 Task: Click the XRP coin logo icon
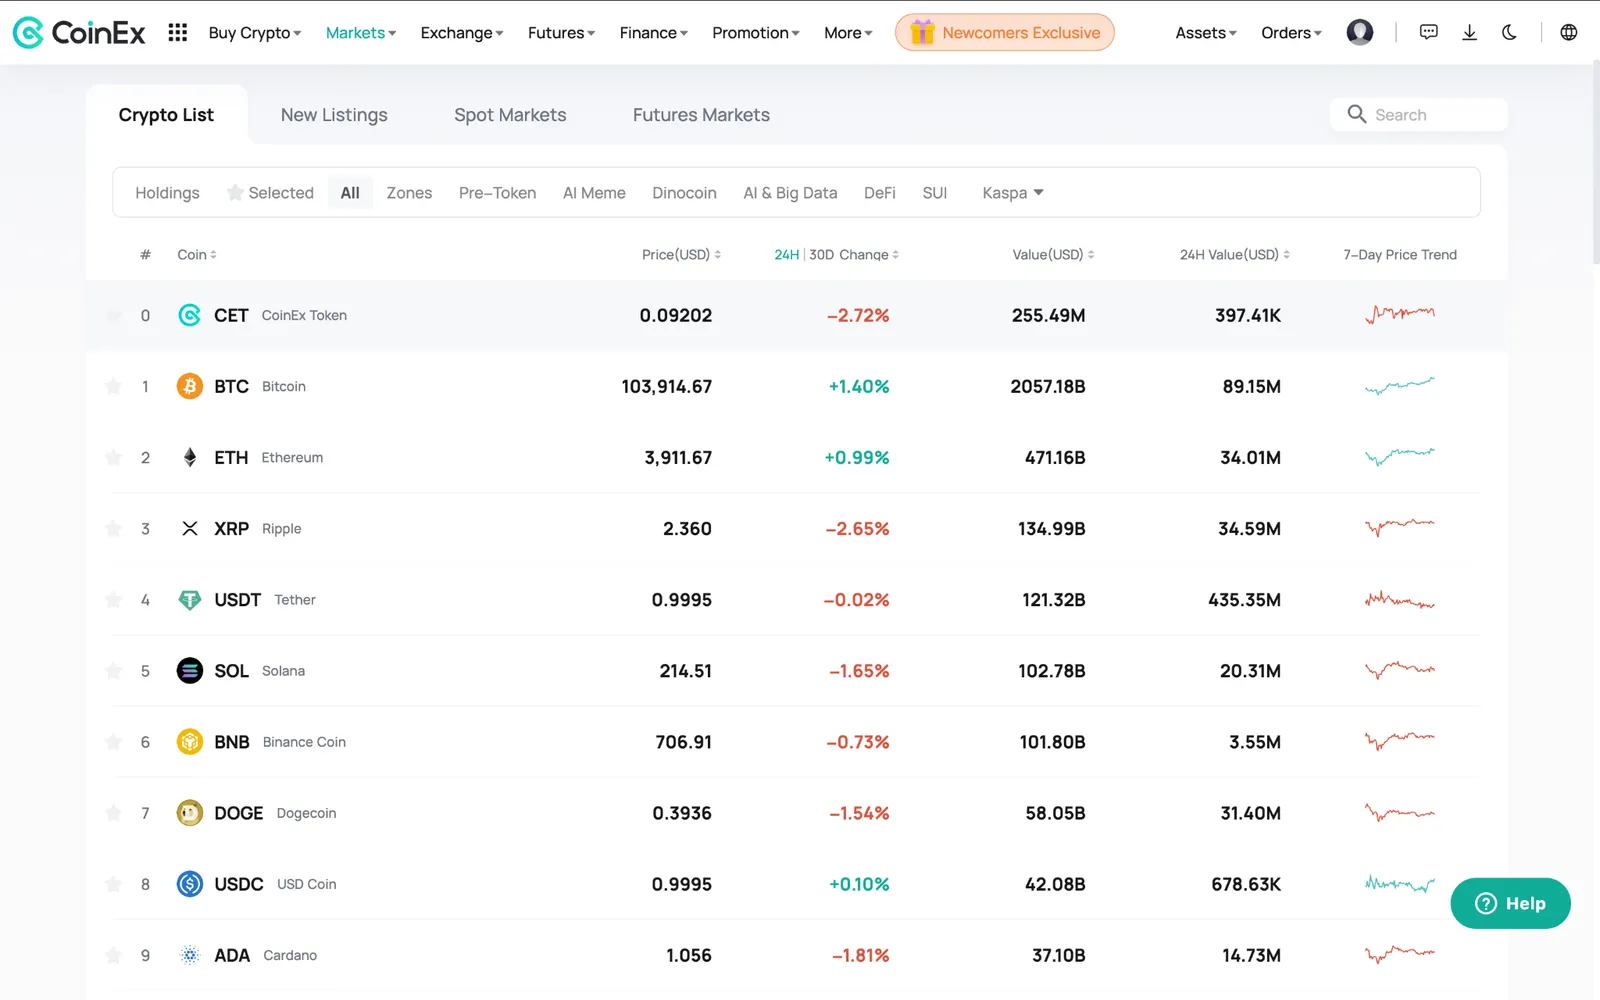pyautogui.click(x=189, y=528)
